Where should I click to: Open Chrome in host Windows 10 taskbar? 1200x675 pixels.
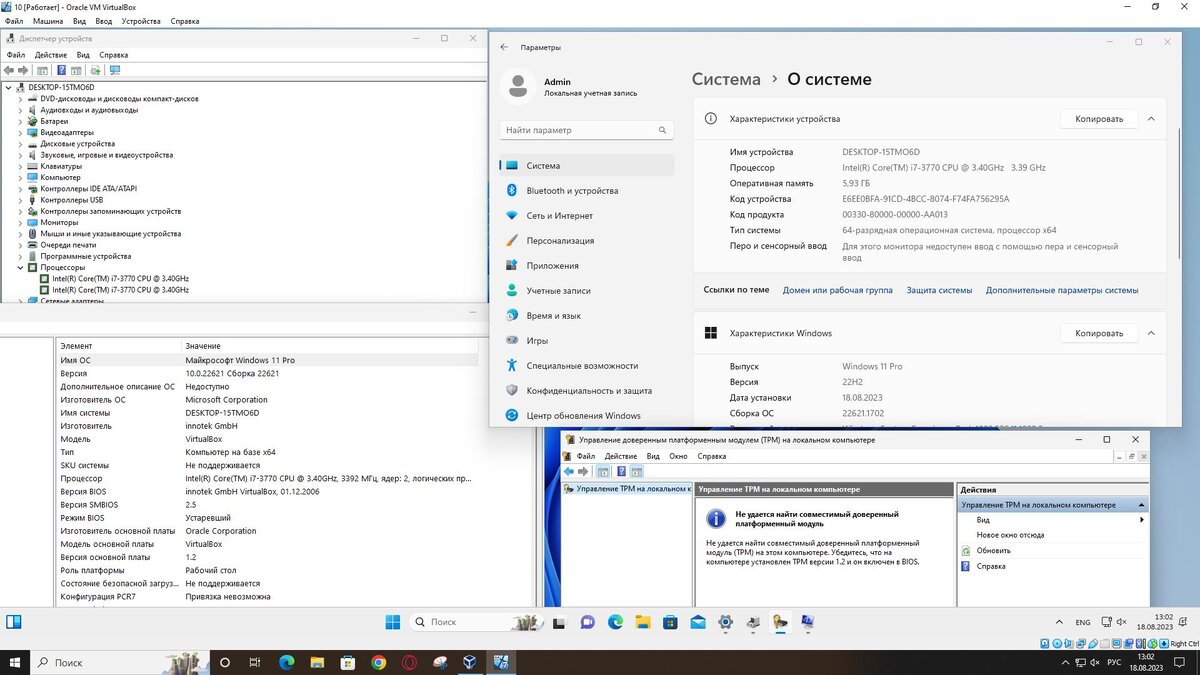pos(378,662)
